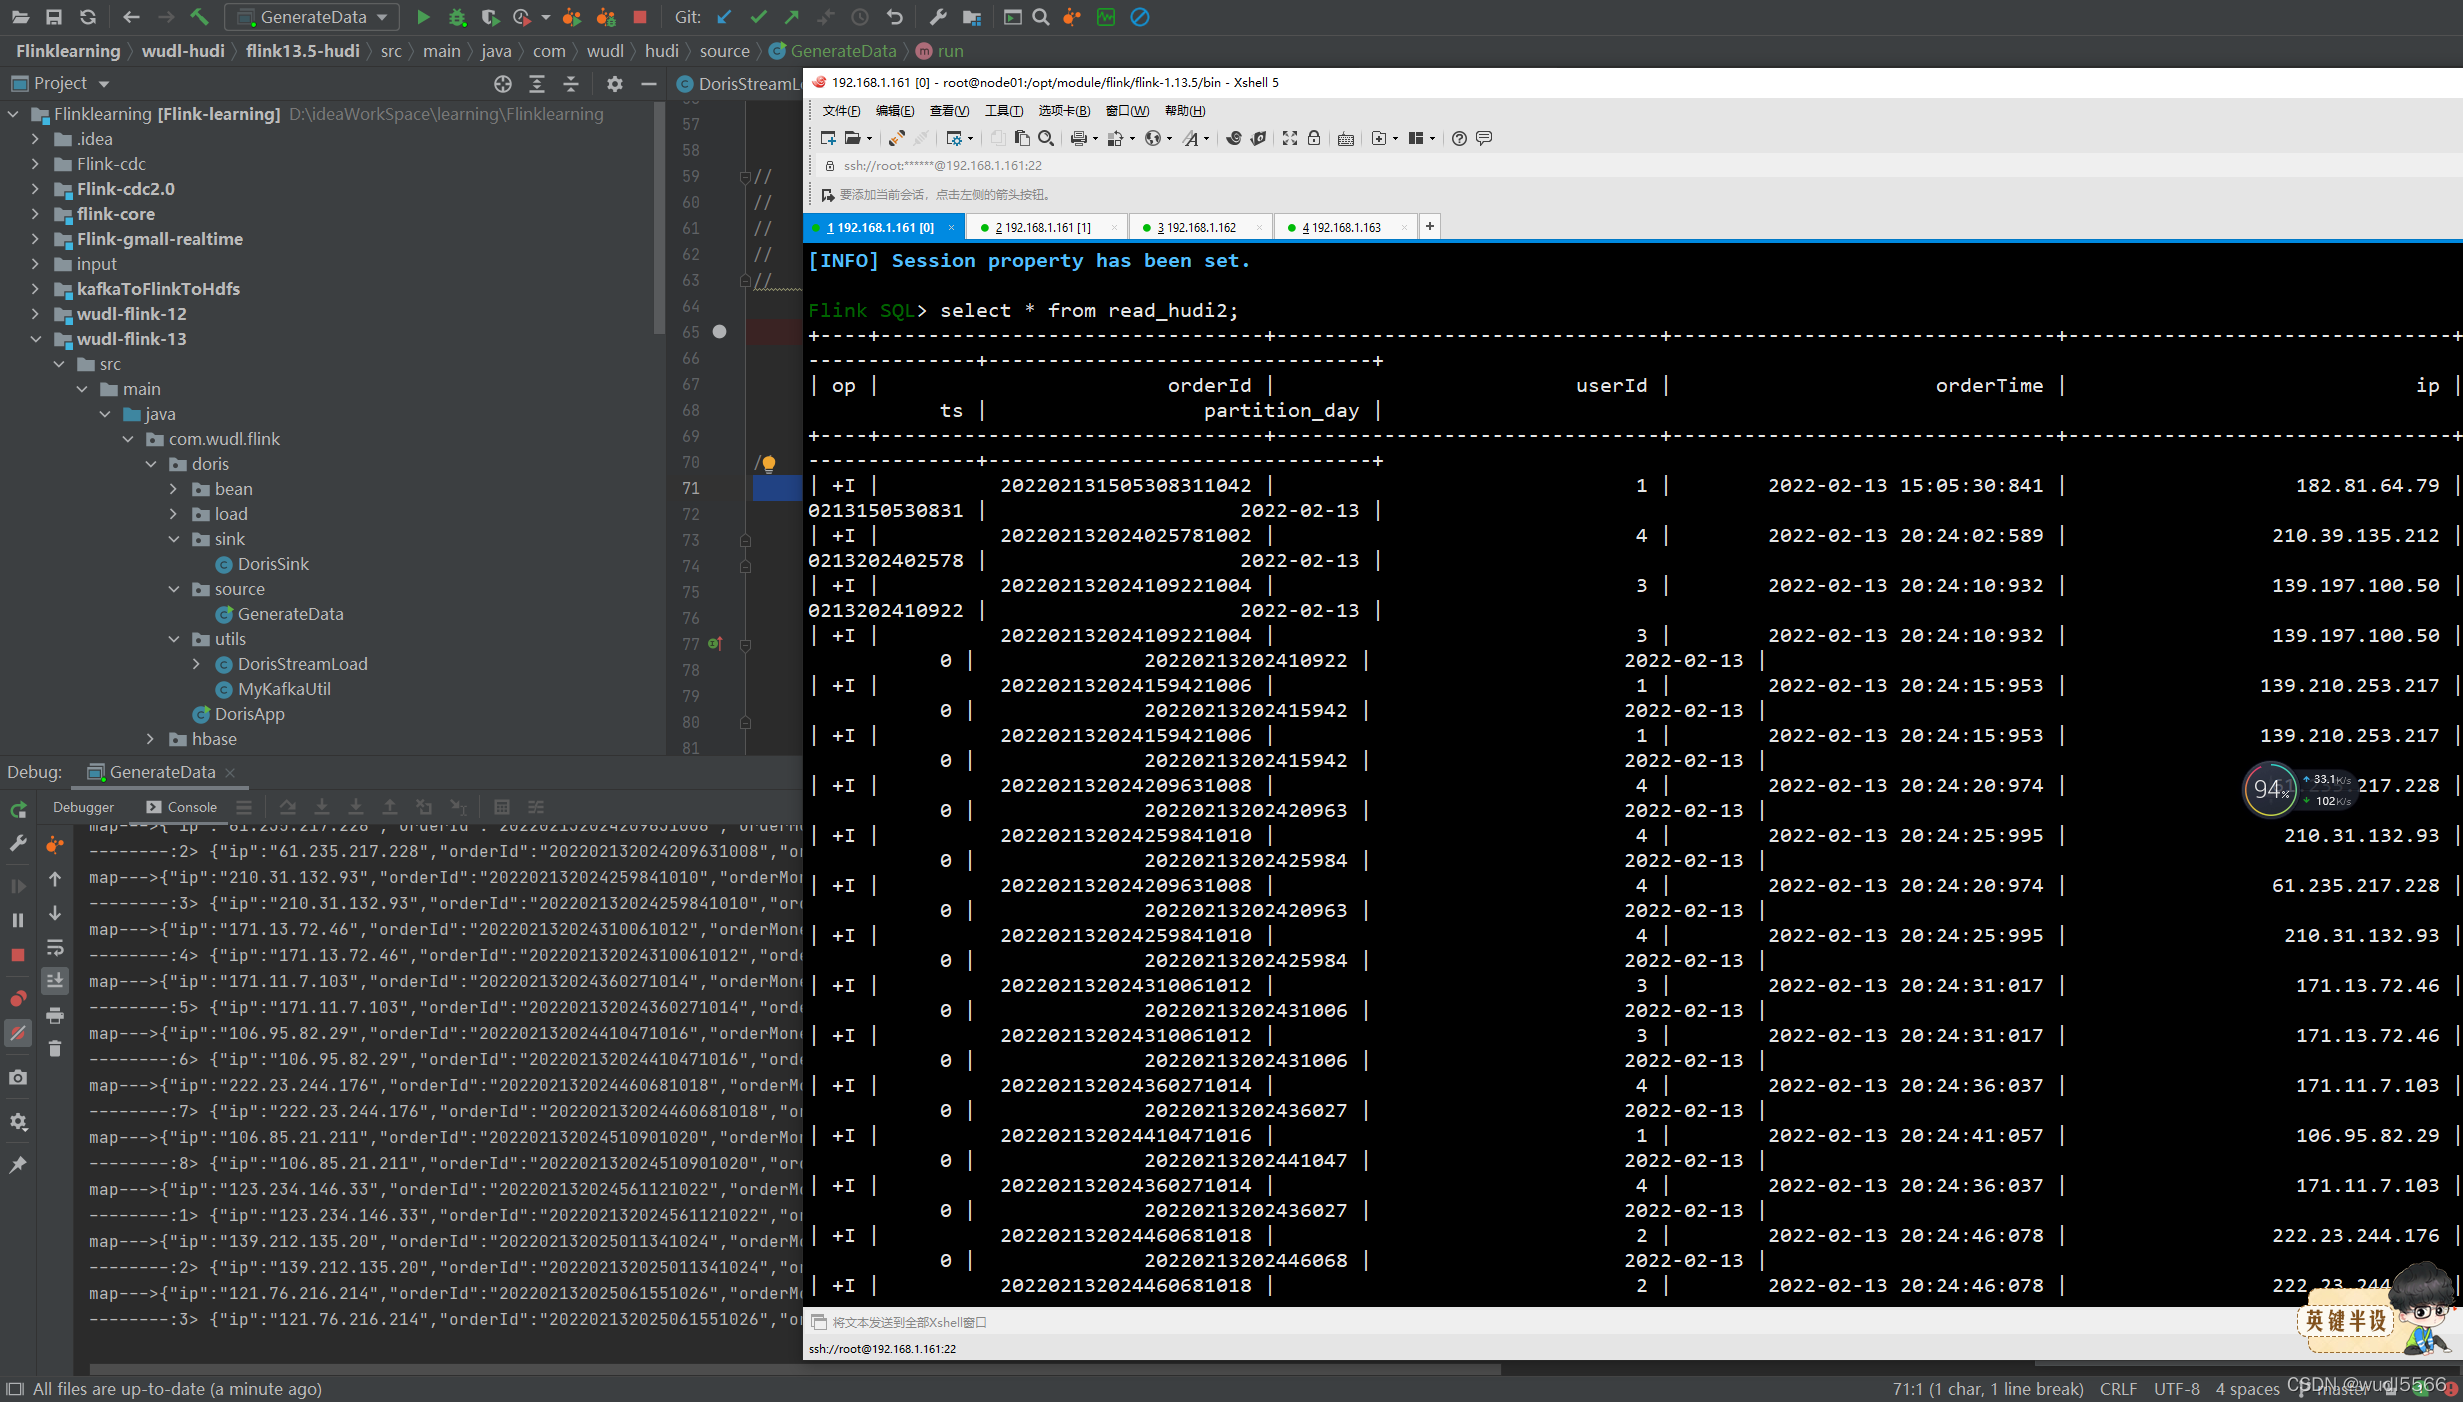Viewport: 2463px width, 1402px height.
Task: Click Search Everywhere magnifier icon
Action: click(x=1041, y=17)
